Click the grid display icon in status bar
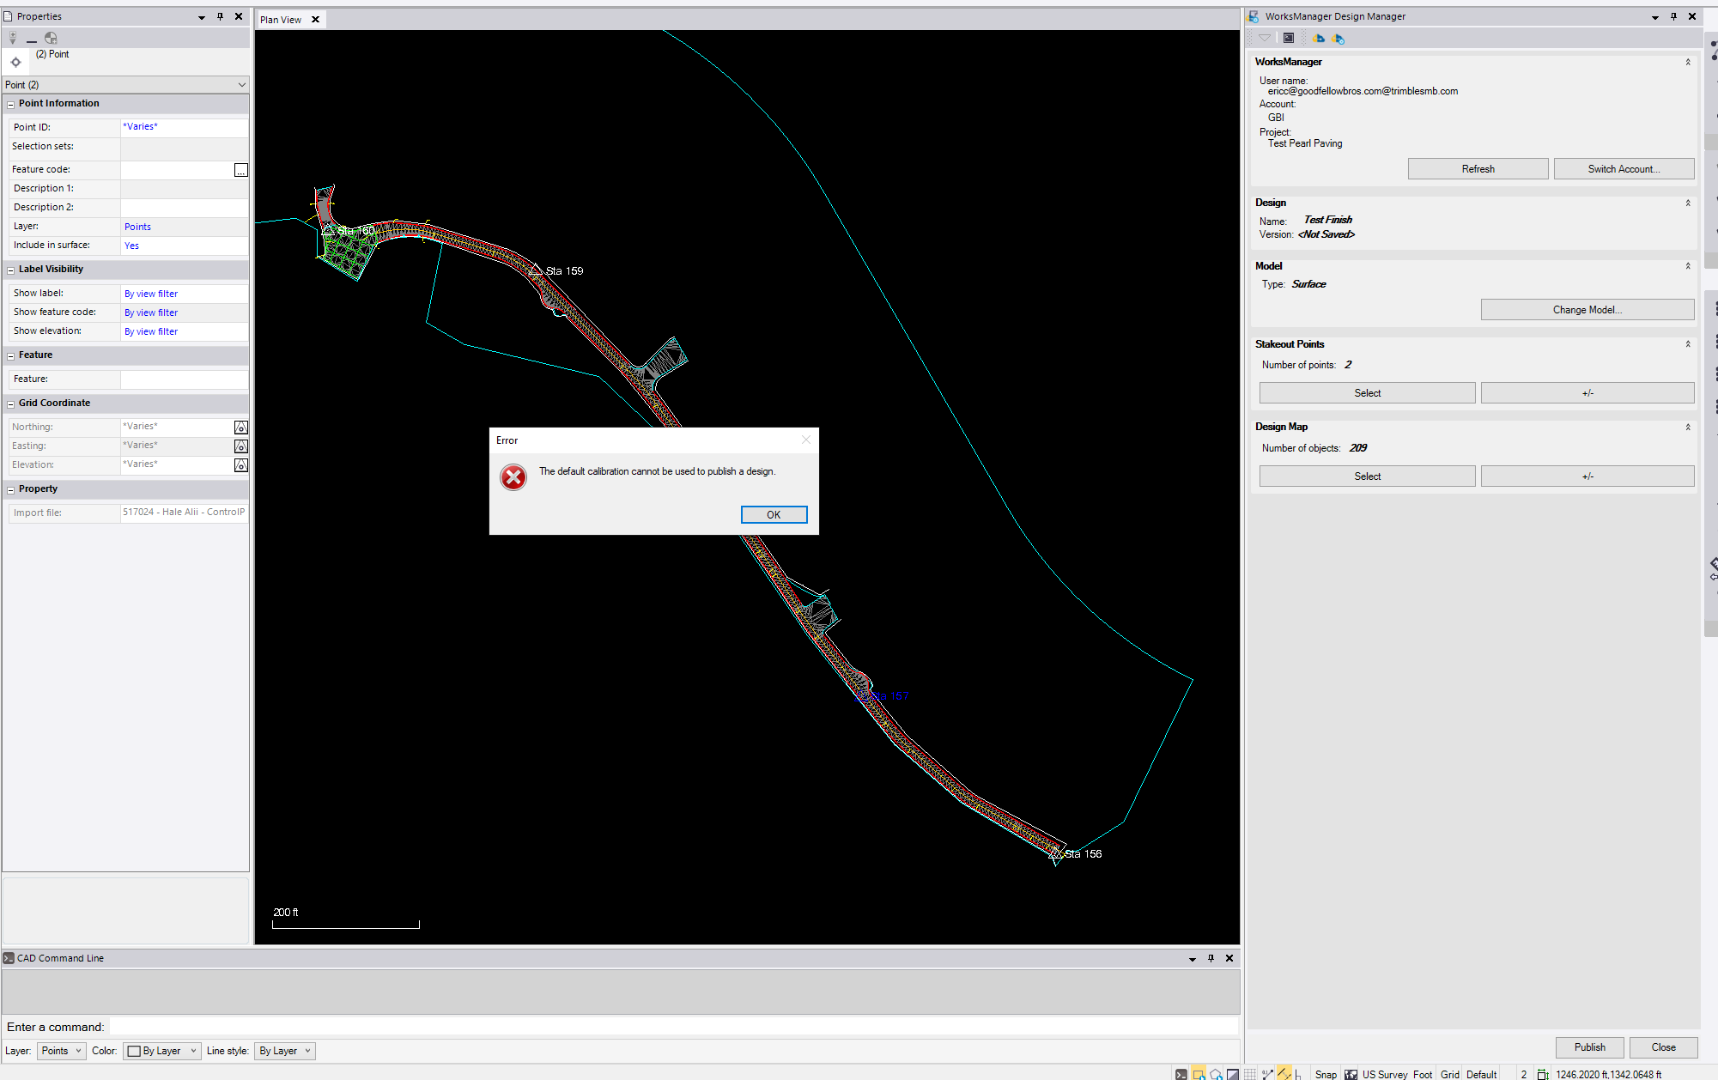Viewport: 1718px width, 1080px height. pos(1250,1074)
